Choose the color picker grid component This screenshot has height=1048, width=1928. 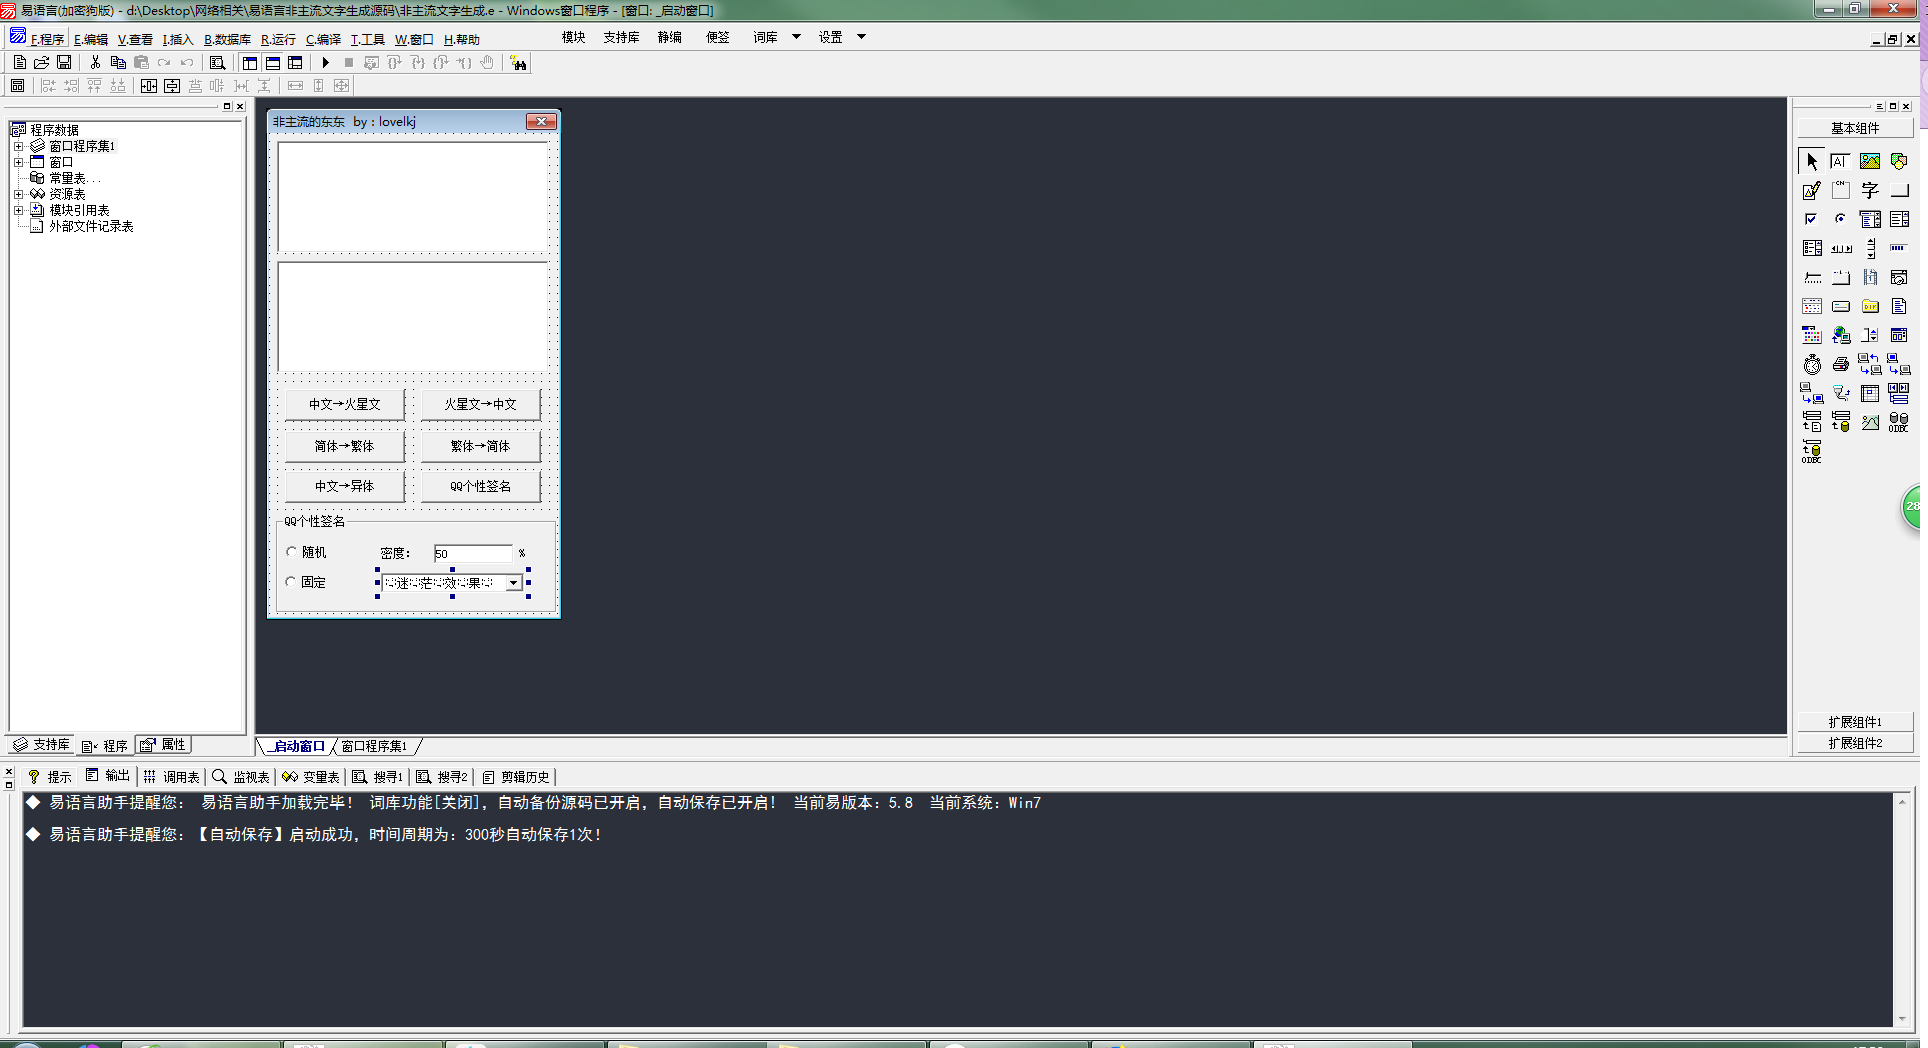point(1811,336)
